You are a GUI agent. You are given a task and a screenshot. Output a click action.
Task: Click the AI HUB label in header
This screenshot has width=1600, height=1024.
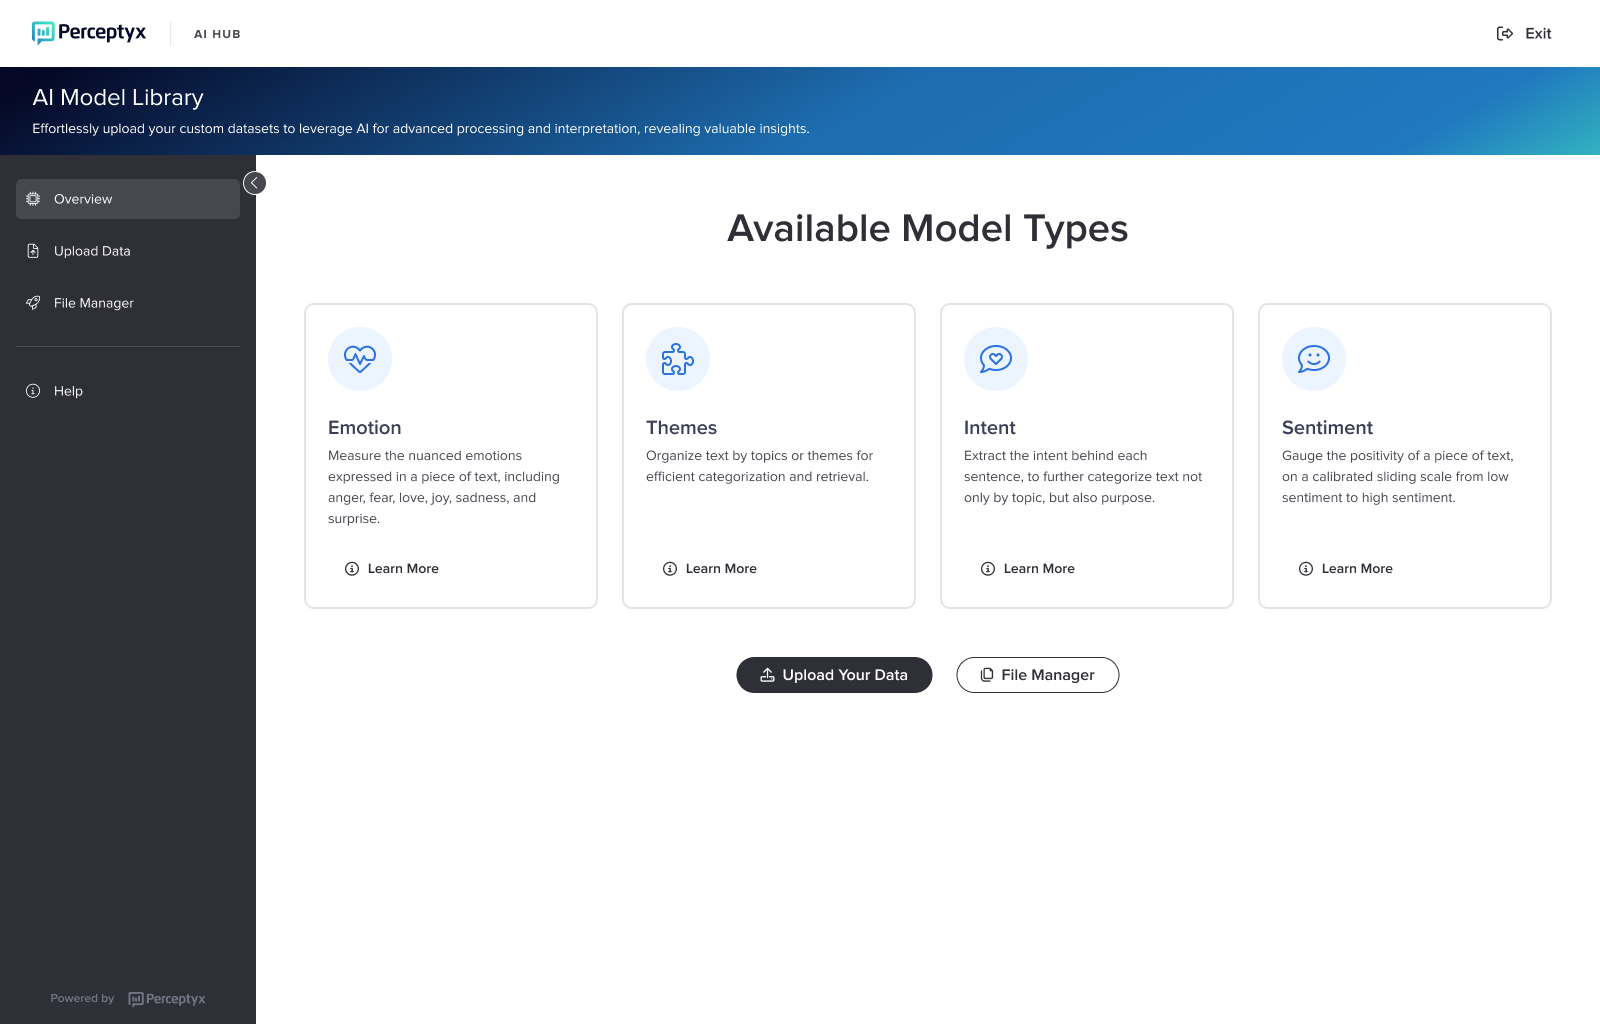pos(217,34)
